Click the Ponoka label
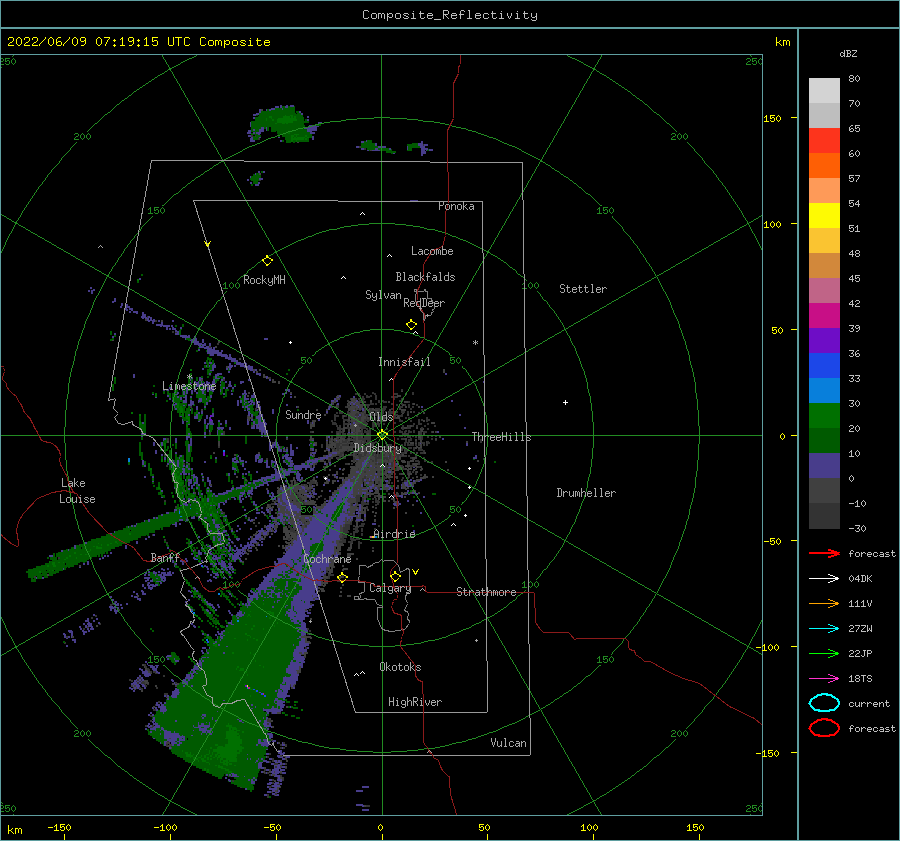This screenshot has width=900, height=841. coord(456,206)
